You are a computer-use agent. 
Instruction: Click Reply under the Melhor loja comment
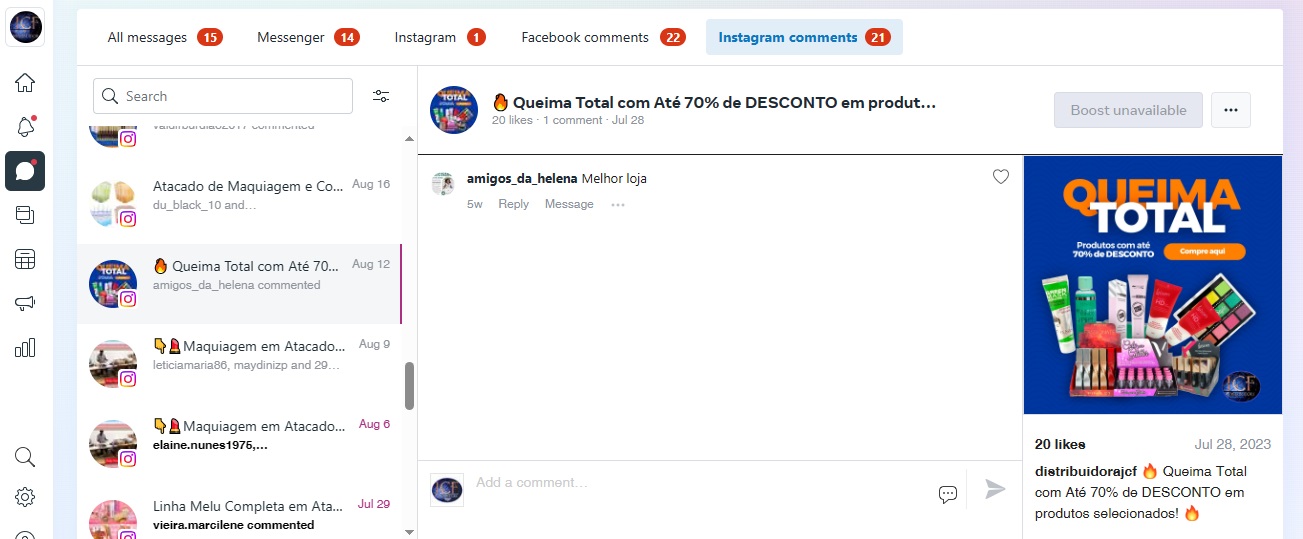tap(513, 204)
